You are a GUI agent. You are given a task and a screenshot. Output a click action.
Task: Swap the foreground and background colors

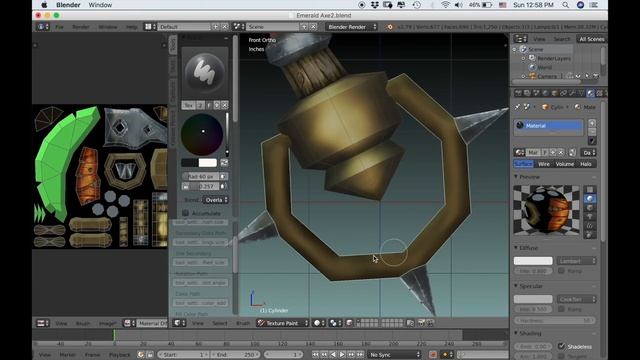224,163
